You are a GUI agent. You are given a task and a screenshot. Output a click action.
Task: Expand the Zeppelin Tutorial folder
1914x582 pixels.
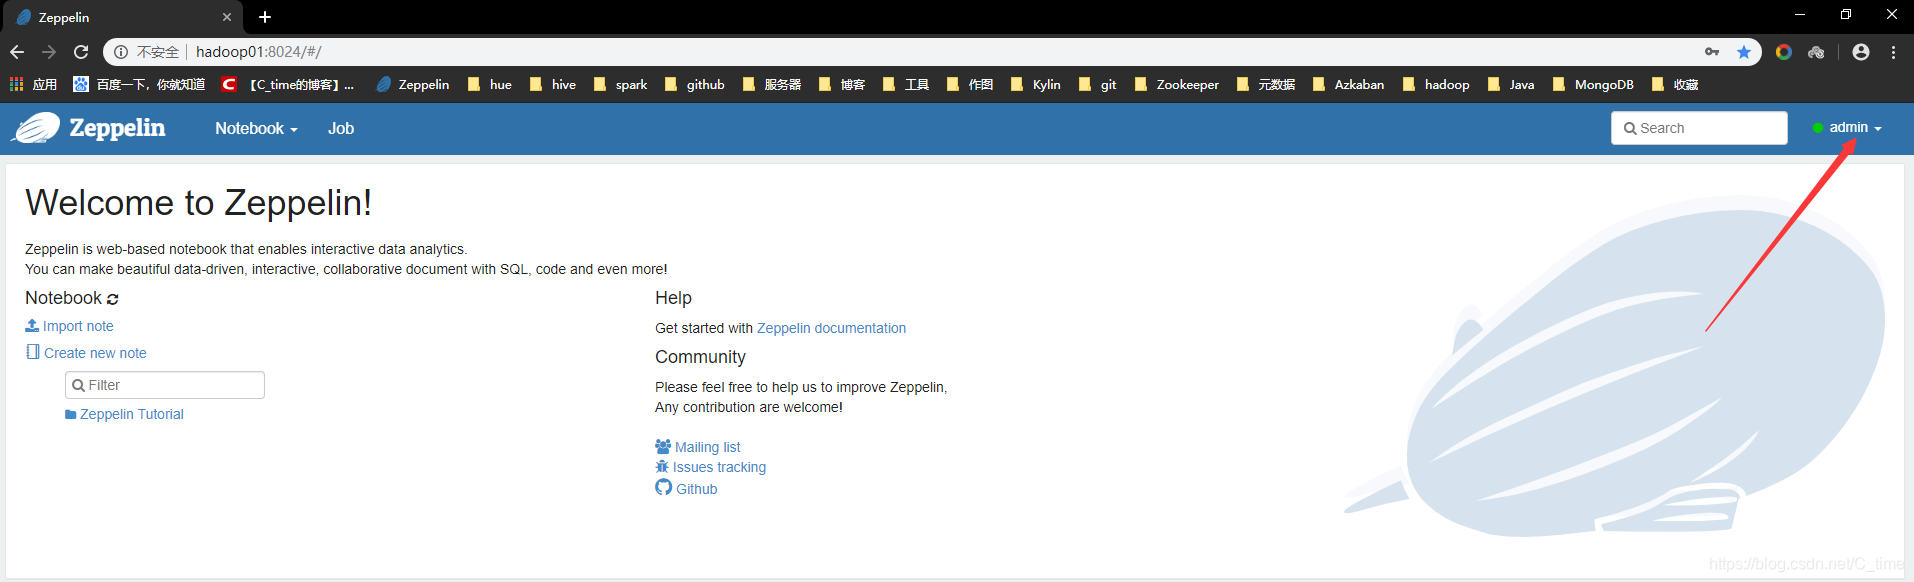[124, 414]
